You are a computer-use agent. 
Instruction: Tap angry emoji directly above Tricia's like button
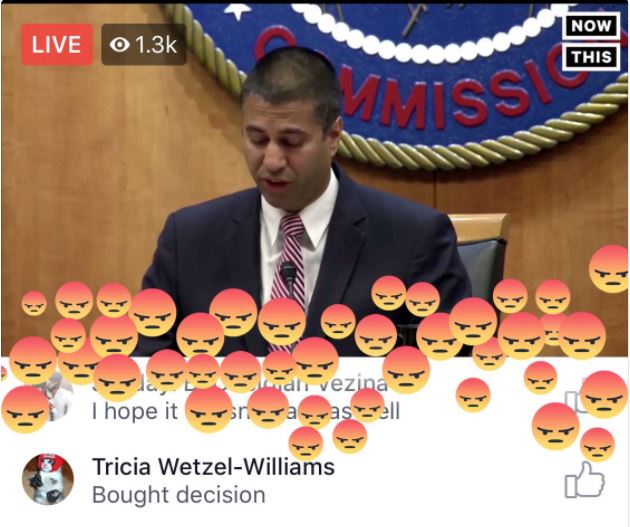tap(597, 444)
